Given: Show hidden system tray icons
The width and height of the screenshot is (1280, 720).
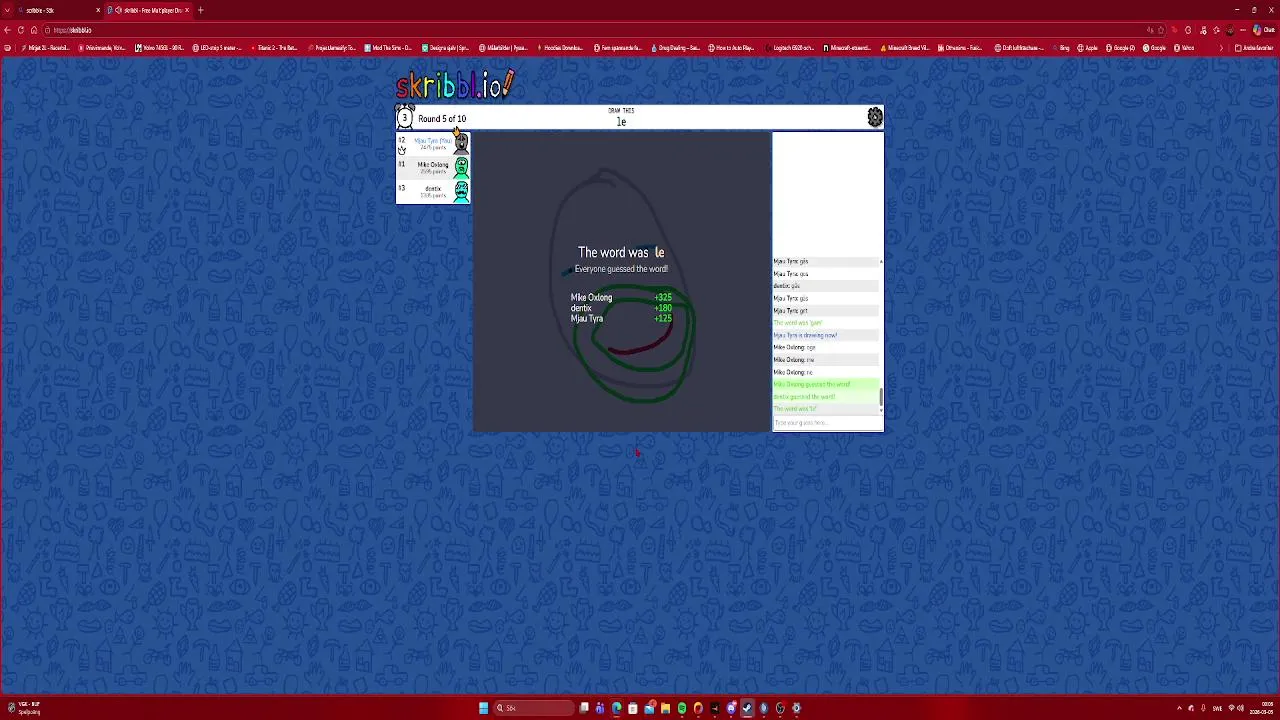Looking at the screenshot, I should pyautogui.click(x=1179, y=708).
